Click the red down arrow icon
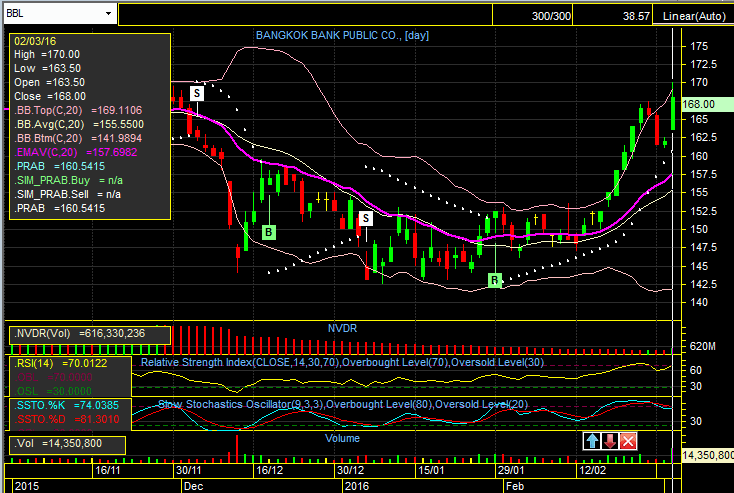Viewport: 734px width, 493px height. (x=610, y=441)
